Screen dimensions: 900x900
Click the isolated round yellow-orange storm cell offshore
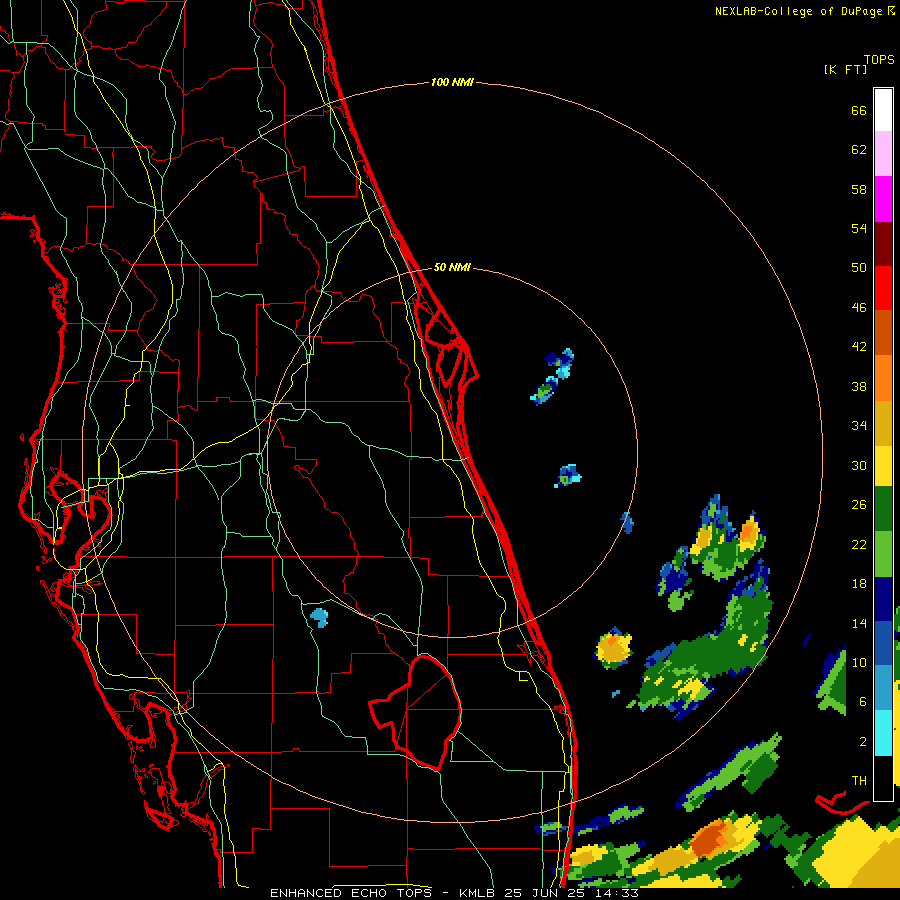point(614,648)
